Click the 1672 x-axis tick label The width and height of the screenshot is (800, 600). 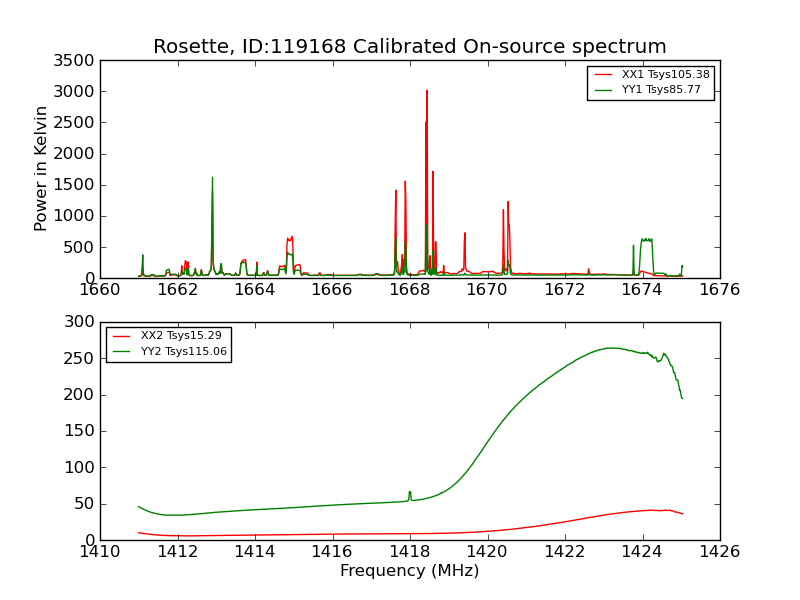(x=565, y=290)
